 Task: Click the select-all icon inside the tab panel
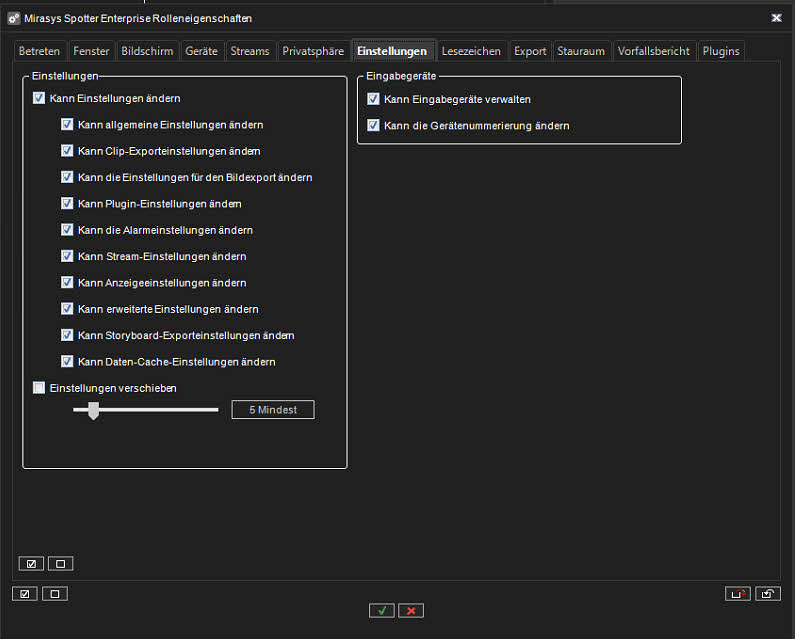(31, 564)
